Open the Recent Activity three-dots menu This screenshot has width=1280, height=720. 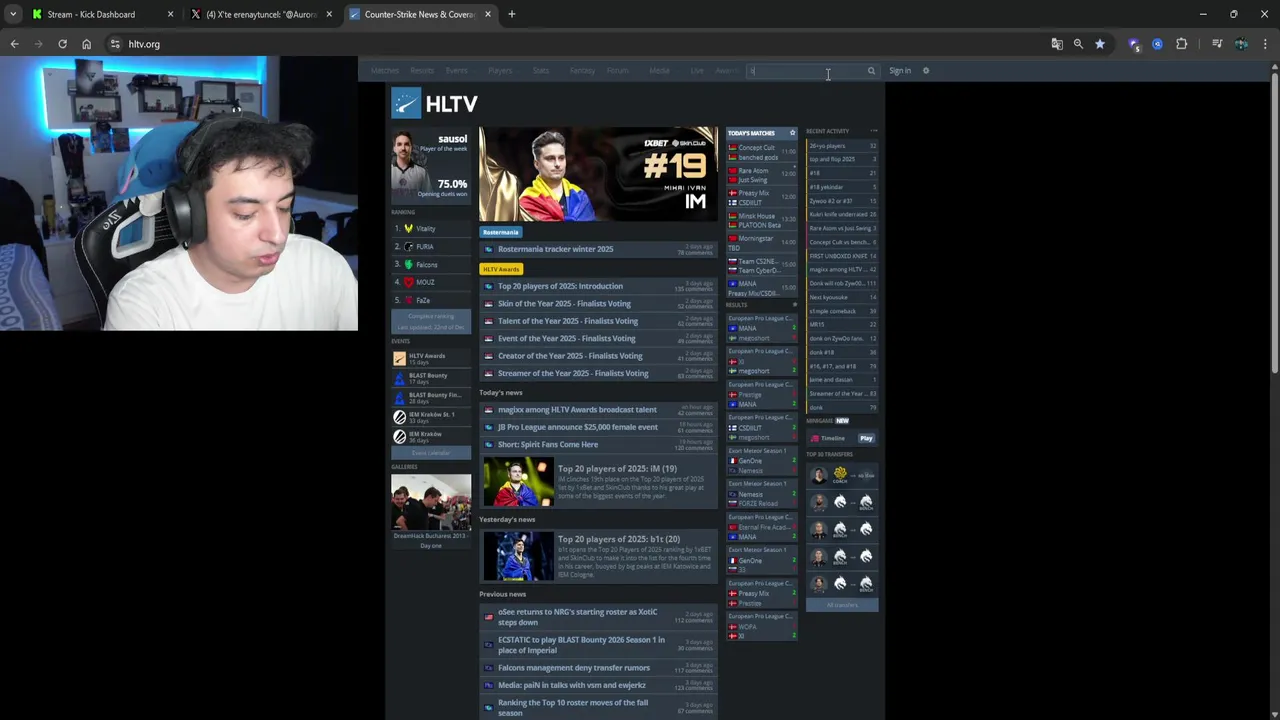pyautogui.click(x=873, y=131)
